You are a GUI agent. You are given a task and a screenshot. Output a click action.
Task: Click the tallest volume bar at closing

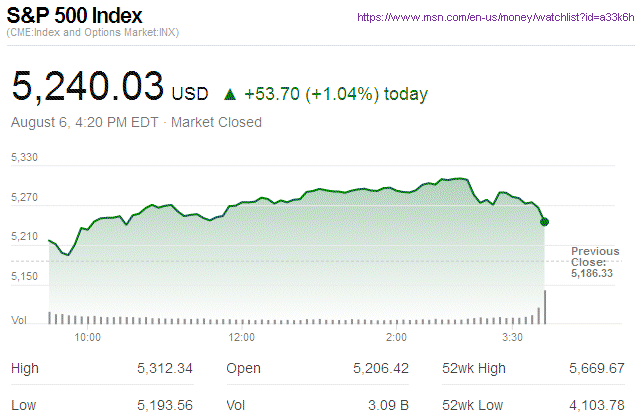coord(545,307)
